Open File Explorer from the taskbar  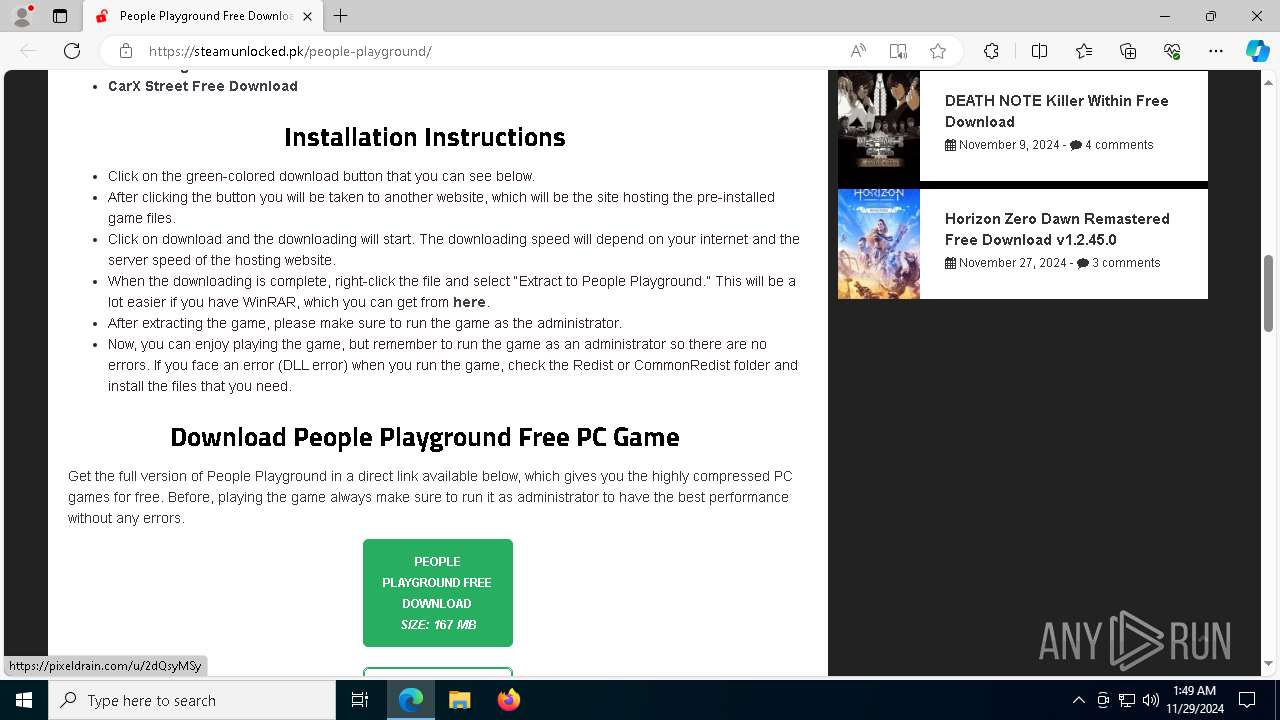[459, 700]
